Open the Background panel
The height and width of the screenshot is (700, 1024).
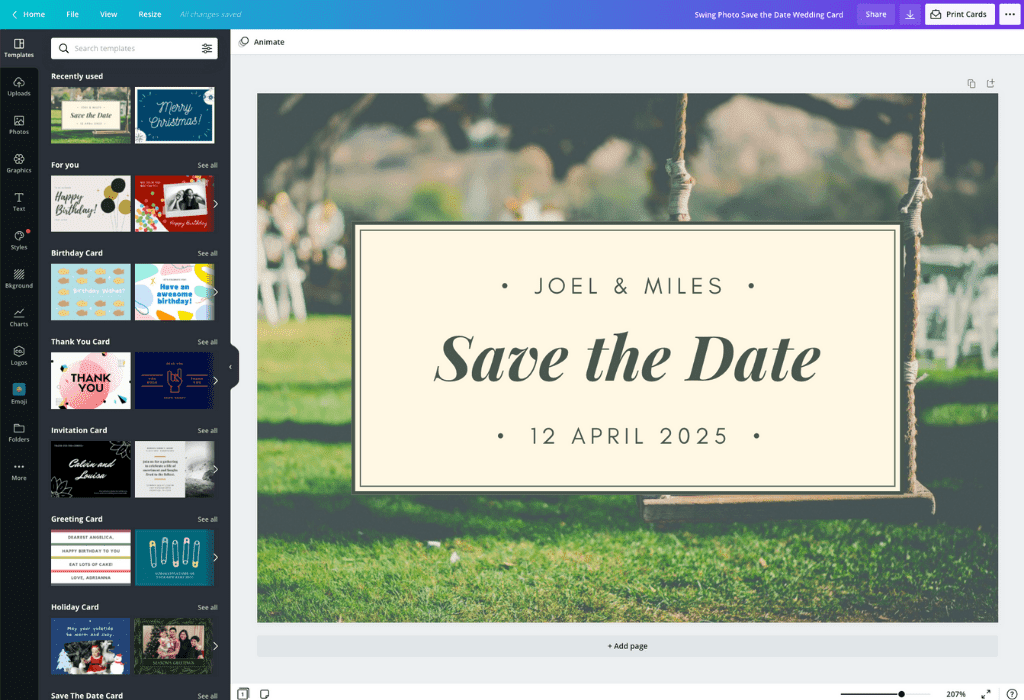(x=19, y=275)
